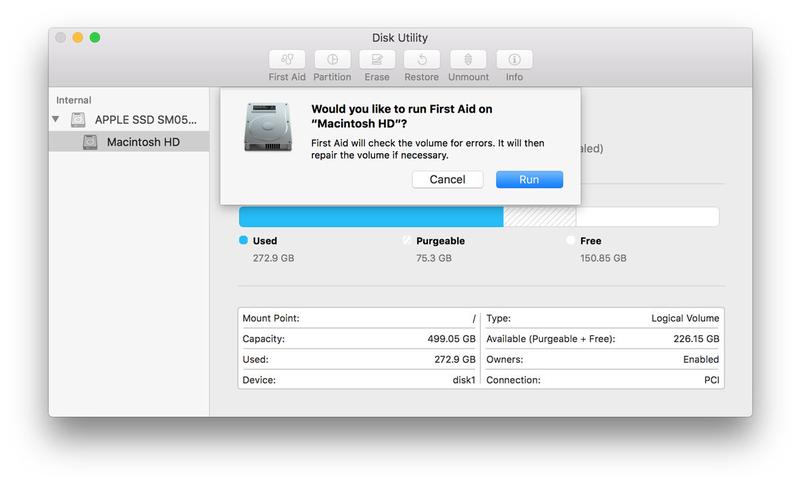800x485 pixels.
Task: Cancel the First Aid dialog
Action: coord(447,179)
